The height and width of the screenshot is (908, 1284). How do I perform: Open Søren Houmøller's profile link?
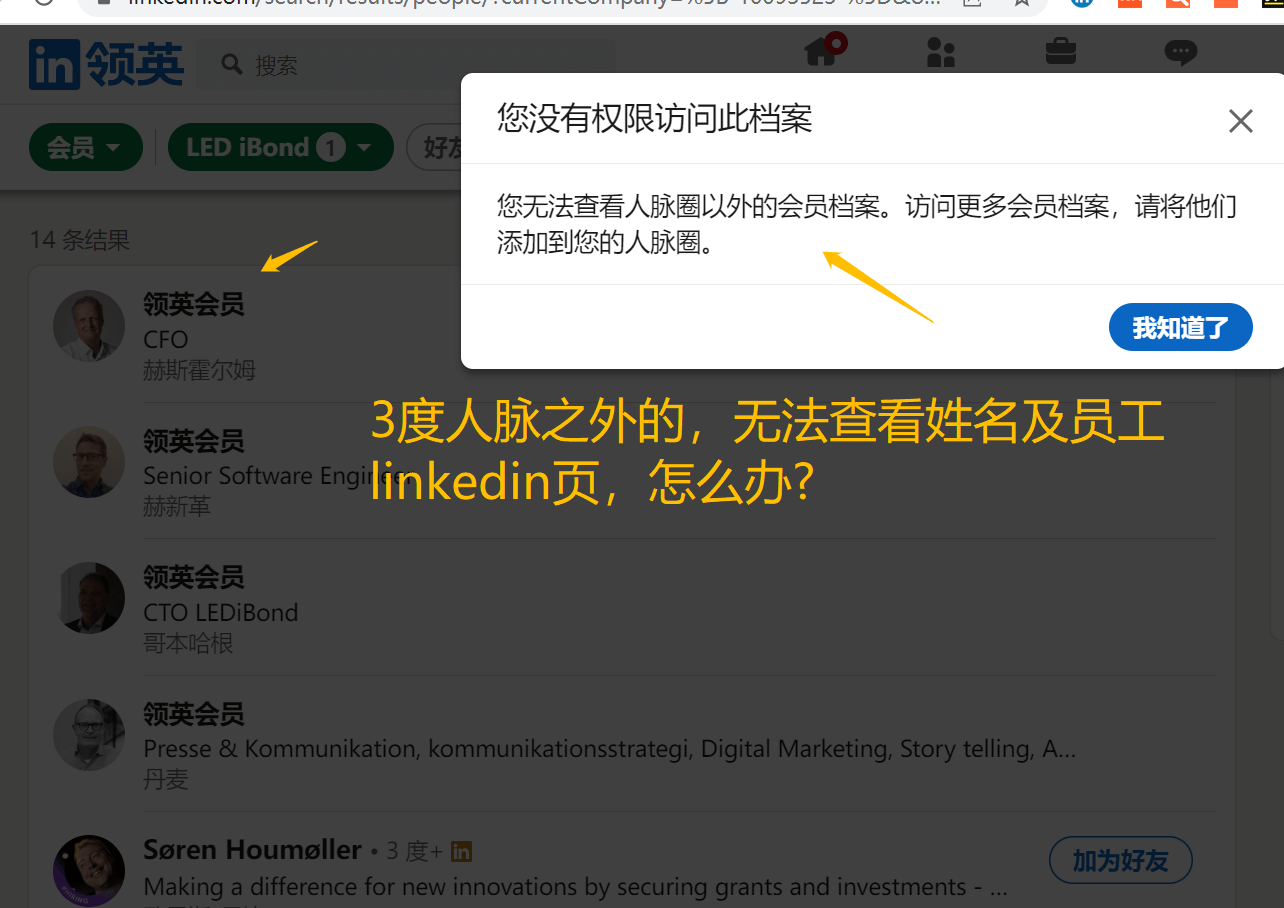252,850
